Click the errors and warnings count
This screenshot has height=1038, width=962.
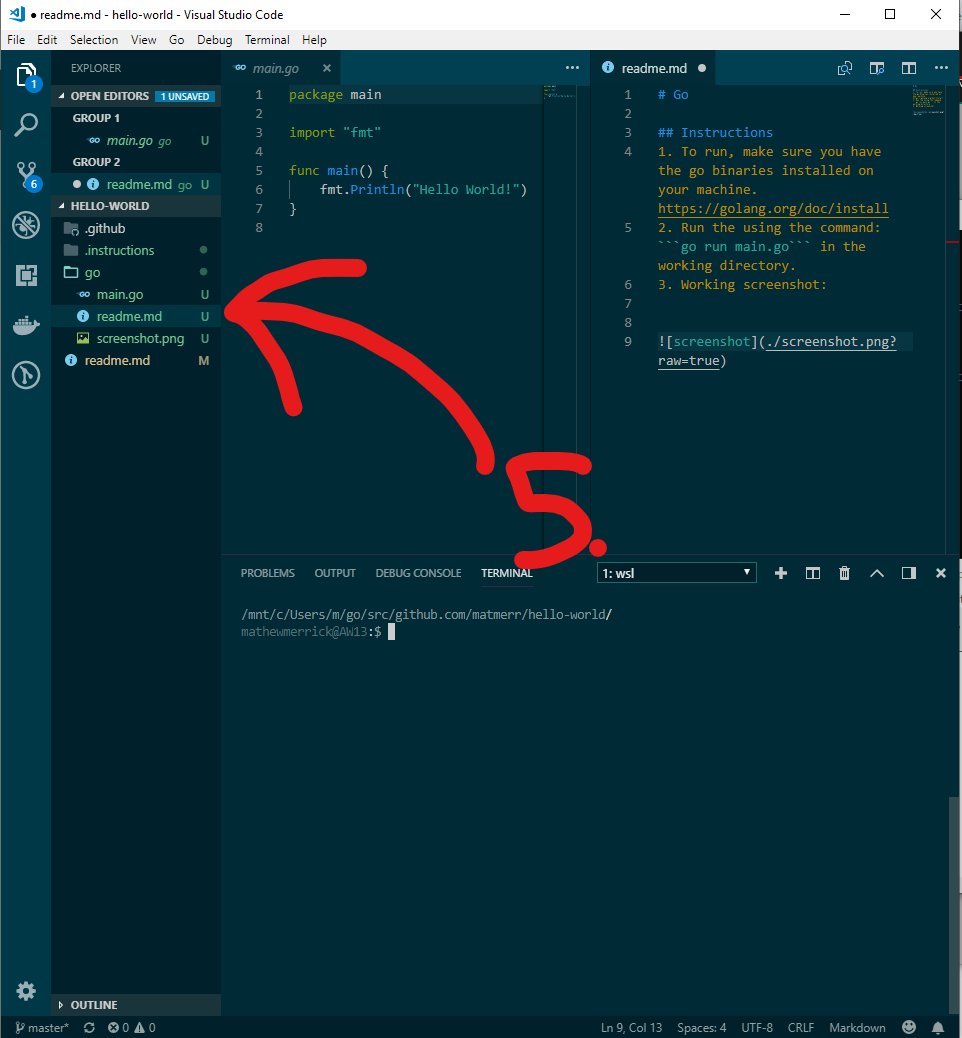coord(132,1027)
